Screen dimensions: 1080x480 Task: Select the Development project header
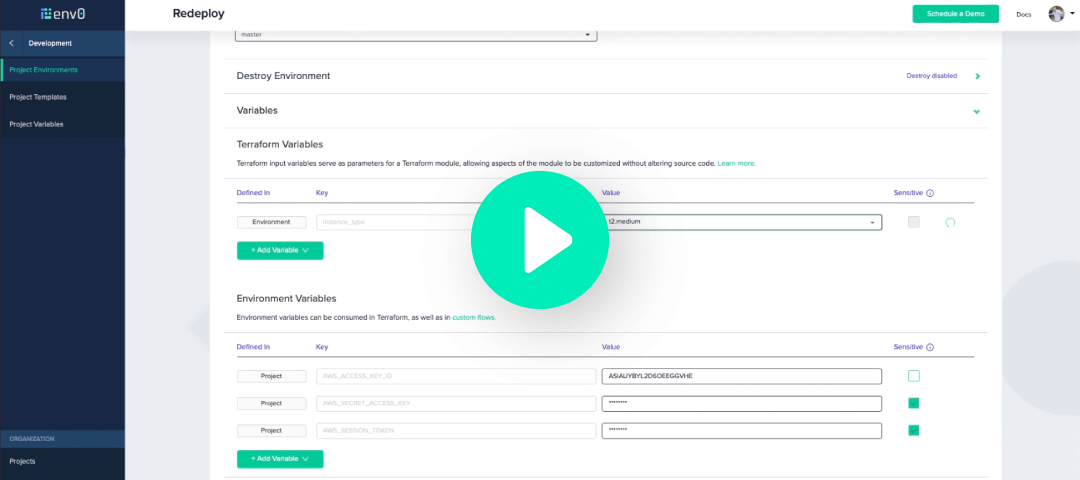point(50,43)
